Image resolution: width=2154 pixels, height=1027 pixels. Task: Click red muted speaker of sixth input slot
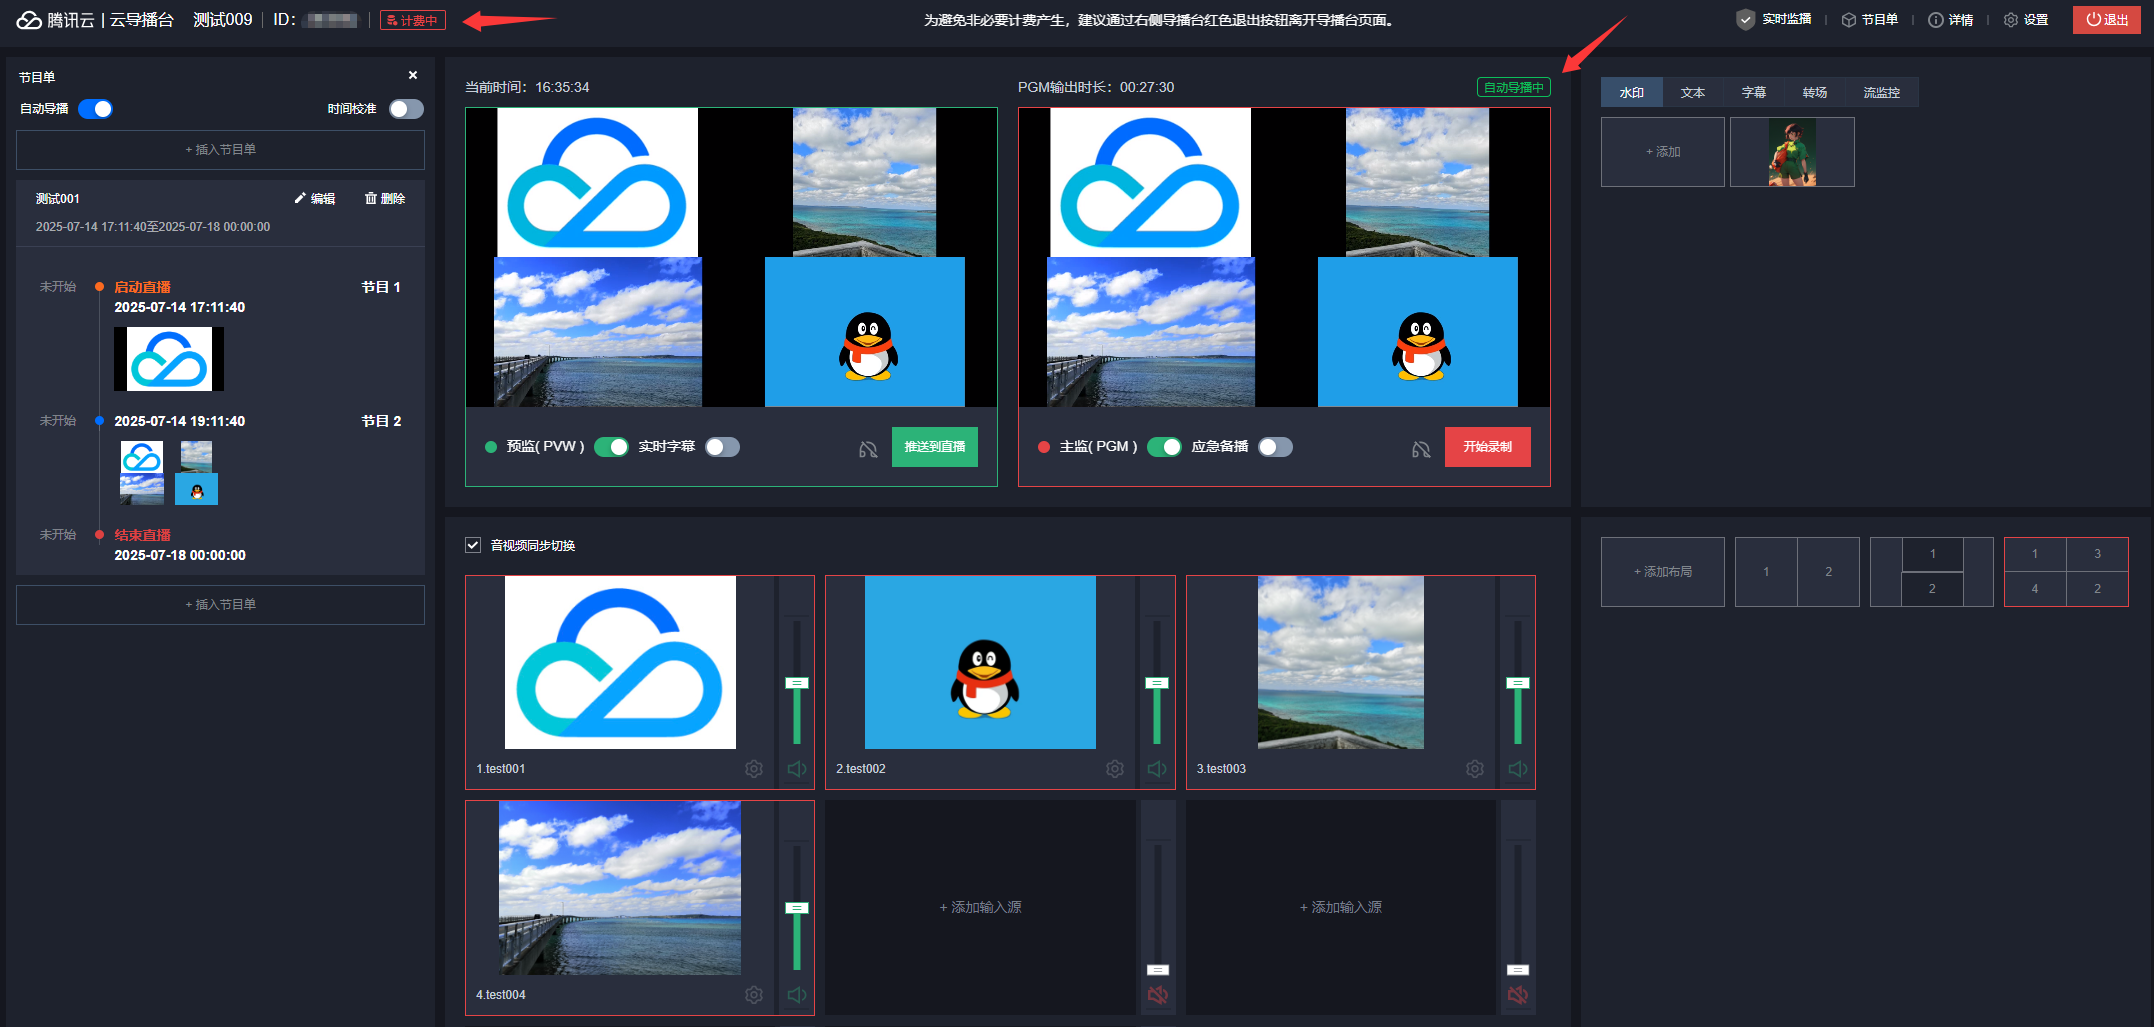click(x=1518, y=995)
